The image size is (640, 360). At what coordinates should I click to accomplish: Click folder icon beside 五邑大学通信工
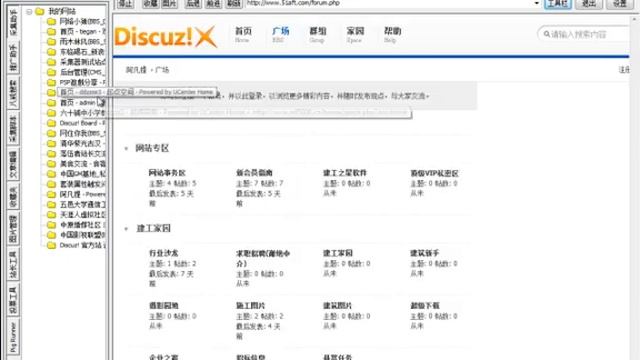coord(51,204)
